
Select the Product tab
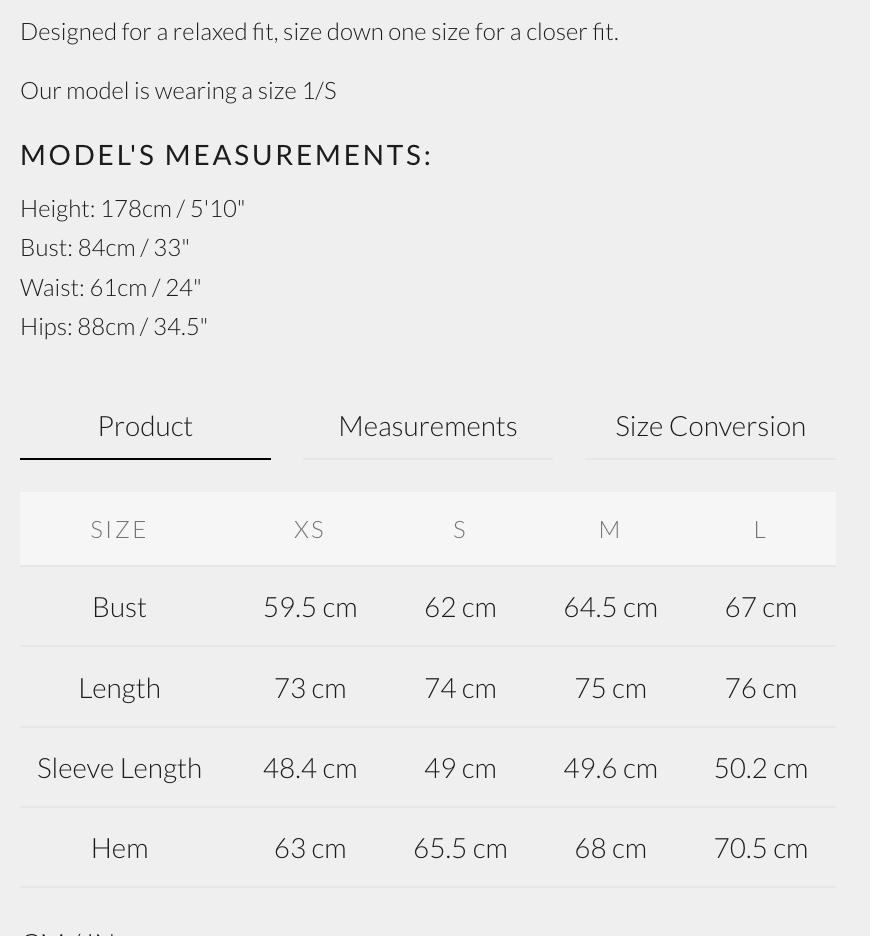pos(145,426)
